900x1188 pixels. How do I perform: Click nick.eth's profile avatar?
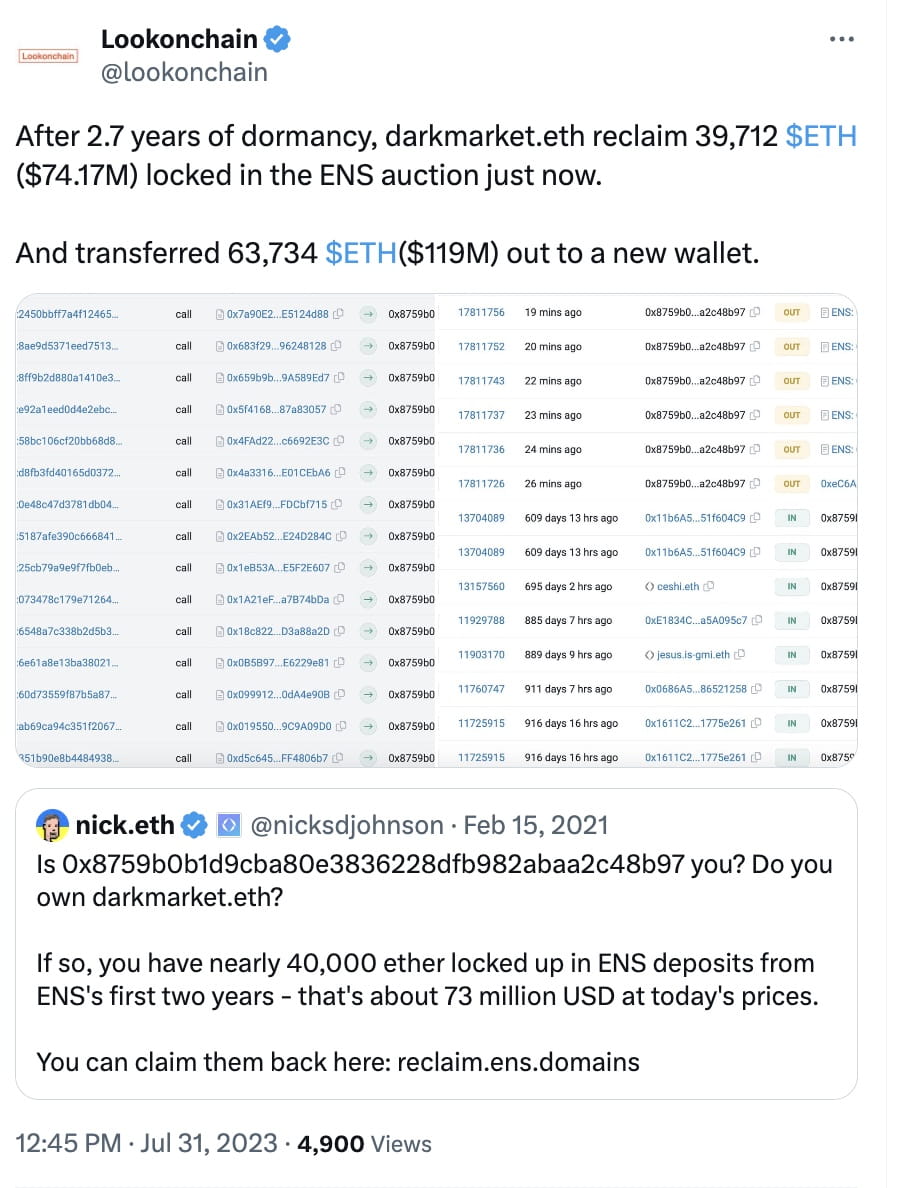coord(52,825)
